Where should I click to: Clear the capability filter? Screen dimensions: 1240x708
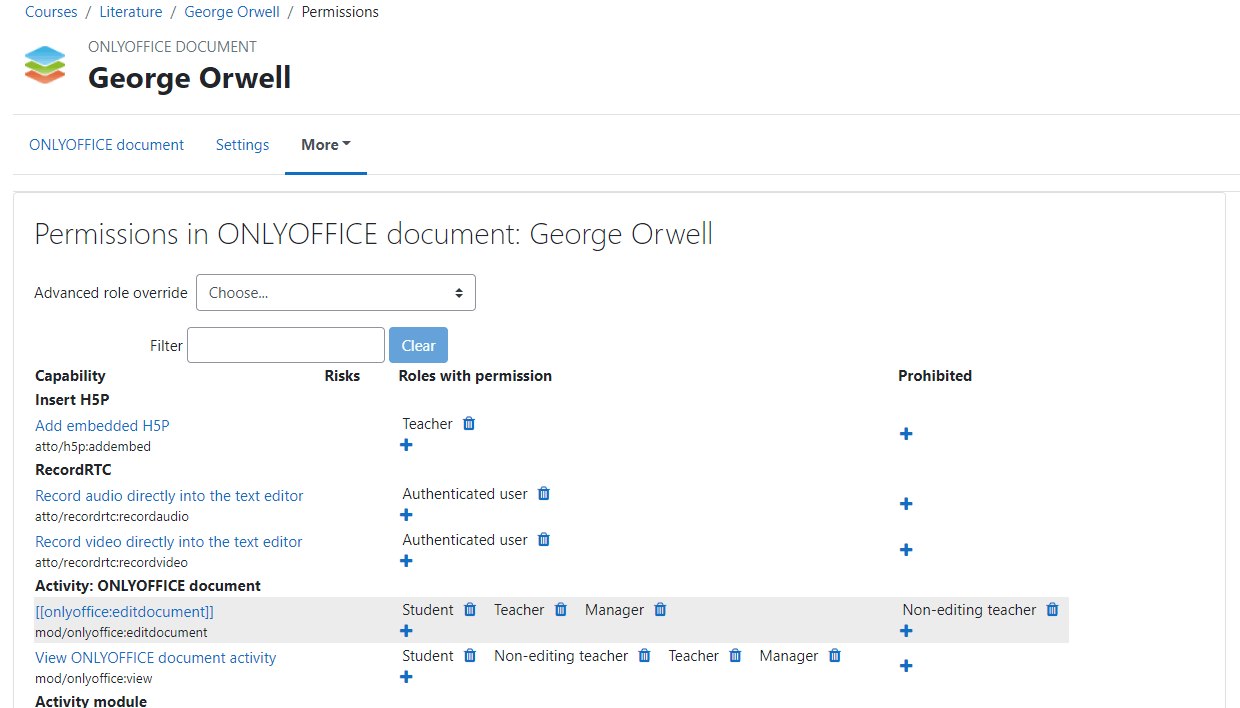click(x=418, y=345)
